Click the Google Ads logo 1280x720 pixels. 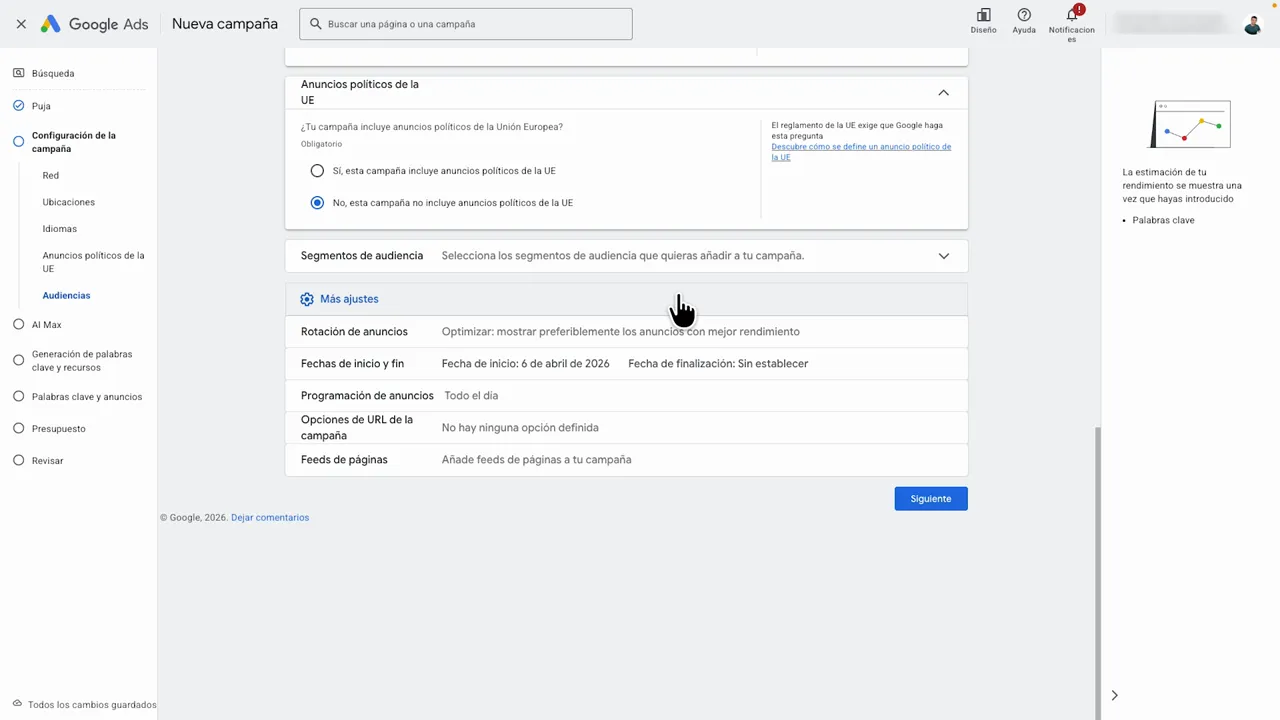coord(94,24)
